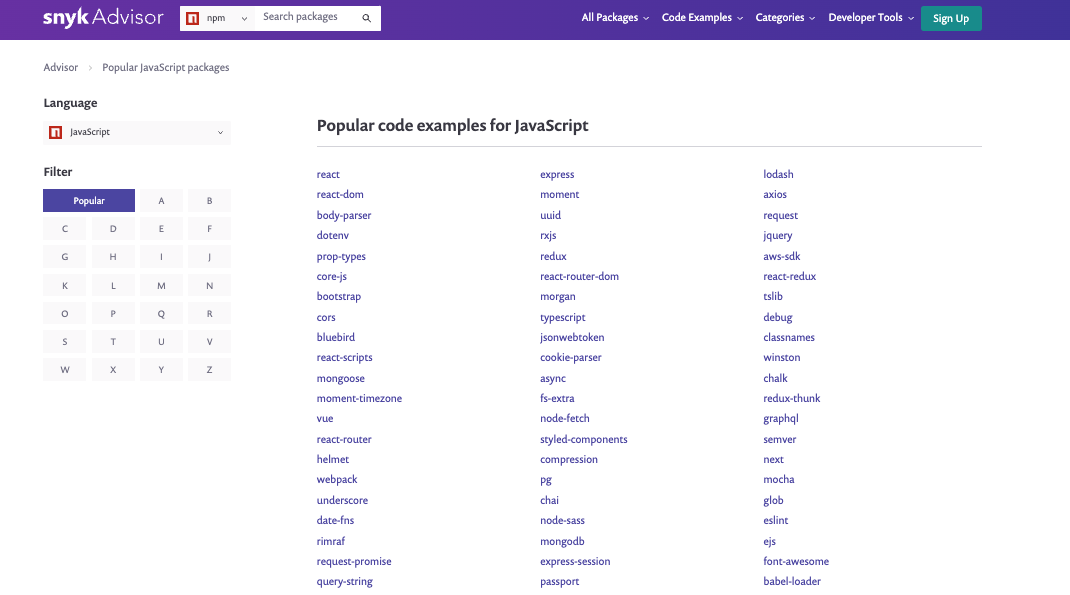Filter packages by letter F
This screenshot has width=1070, height=595.
pyautogui.click(x=209, y=229)
